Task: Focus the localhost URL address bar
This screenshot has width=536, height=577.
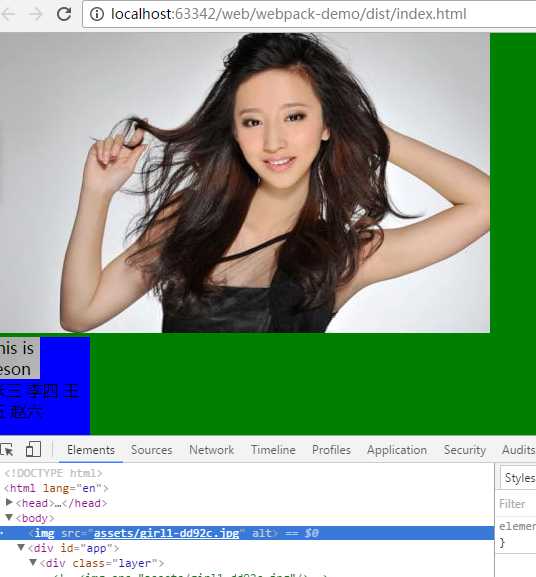Action: tap(309, 14)
